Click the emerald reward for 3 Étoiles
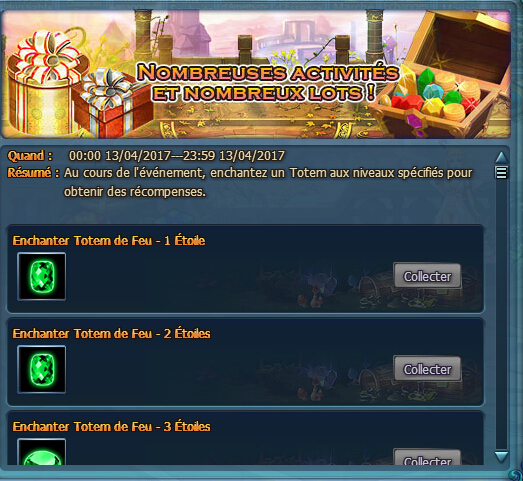523x481 pixels. click(42, 452)
